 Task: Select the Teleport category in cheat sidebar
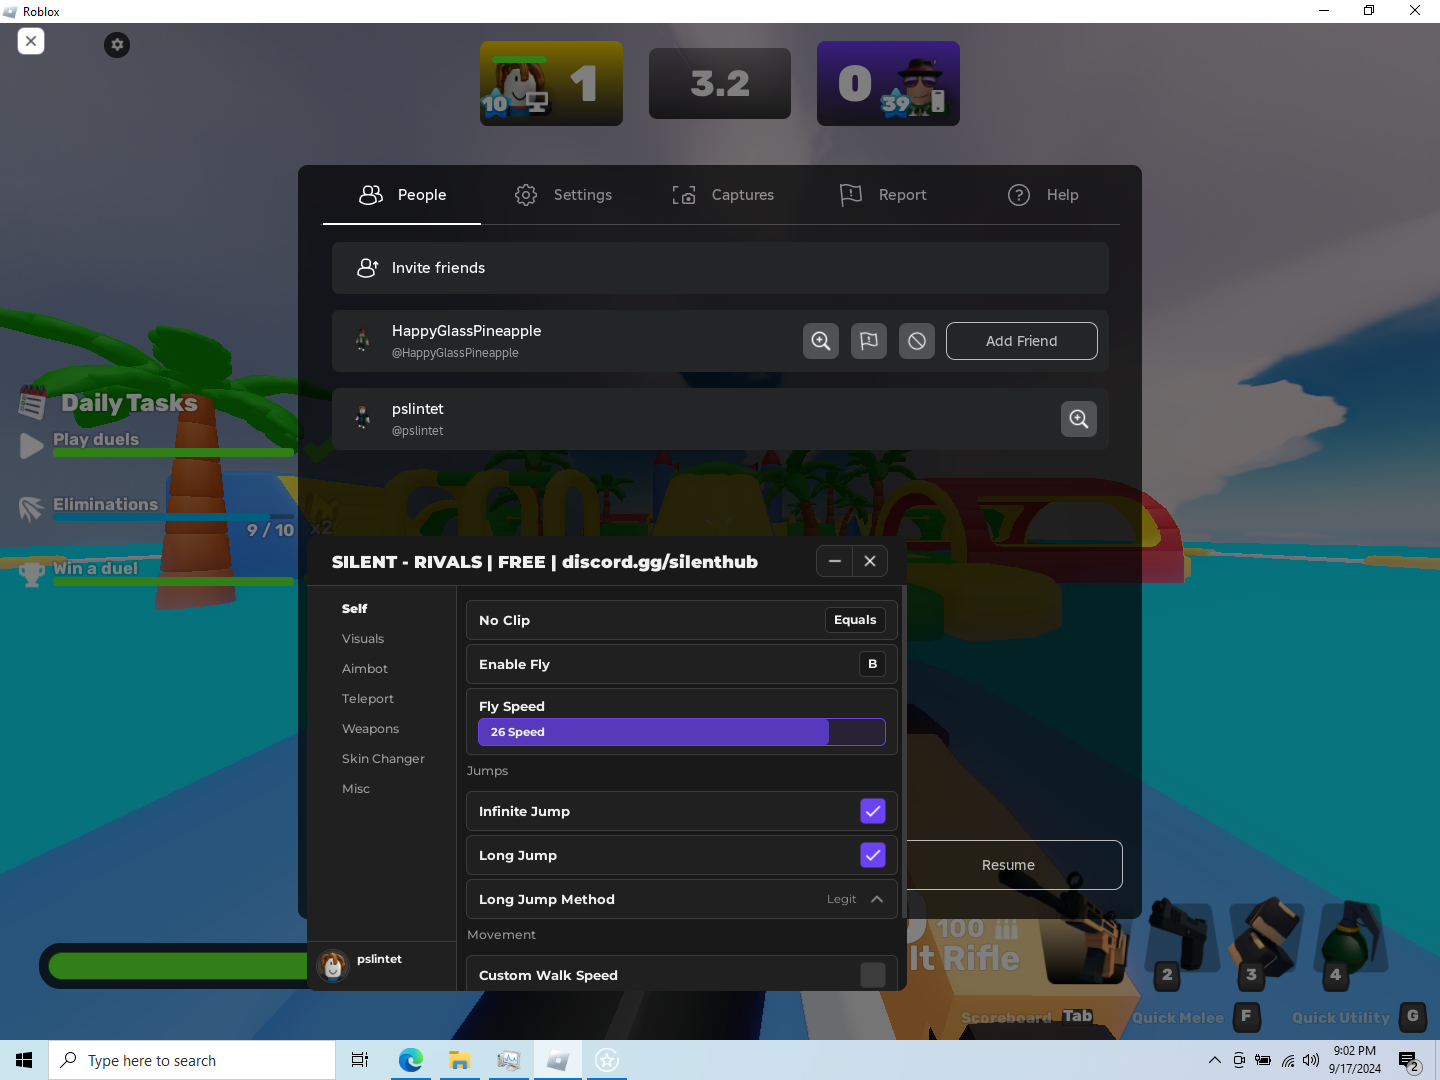(x=368, y=698)
